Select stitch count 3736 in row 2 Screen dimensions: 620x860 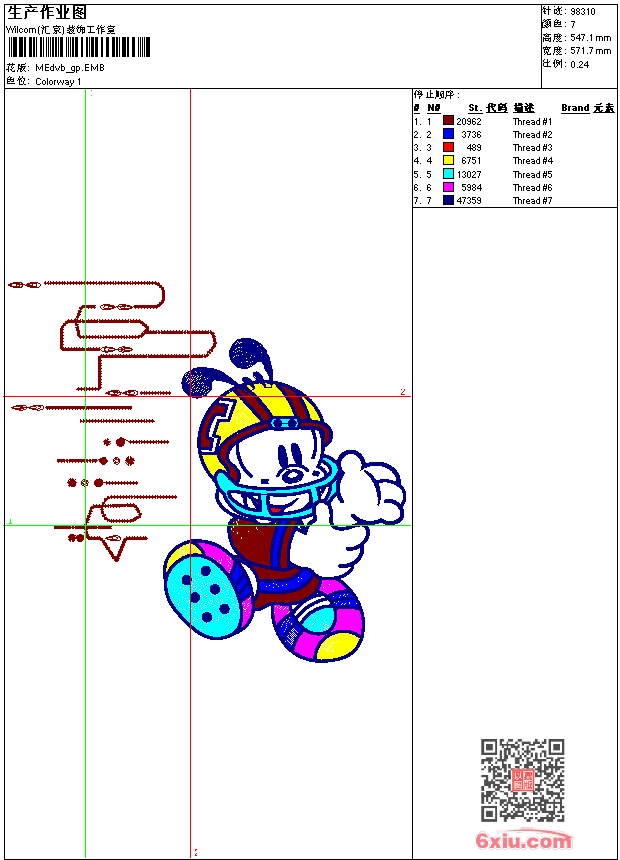click(471, 135)
